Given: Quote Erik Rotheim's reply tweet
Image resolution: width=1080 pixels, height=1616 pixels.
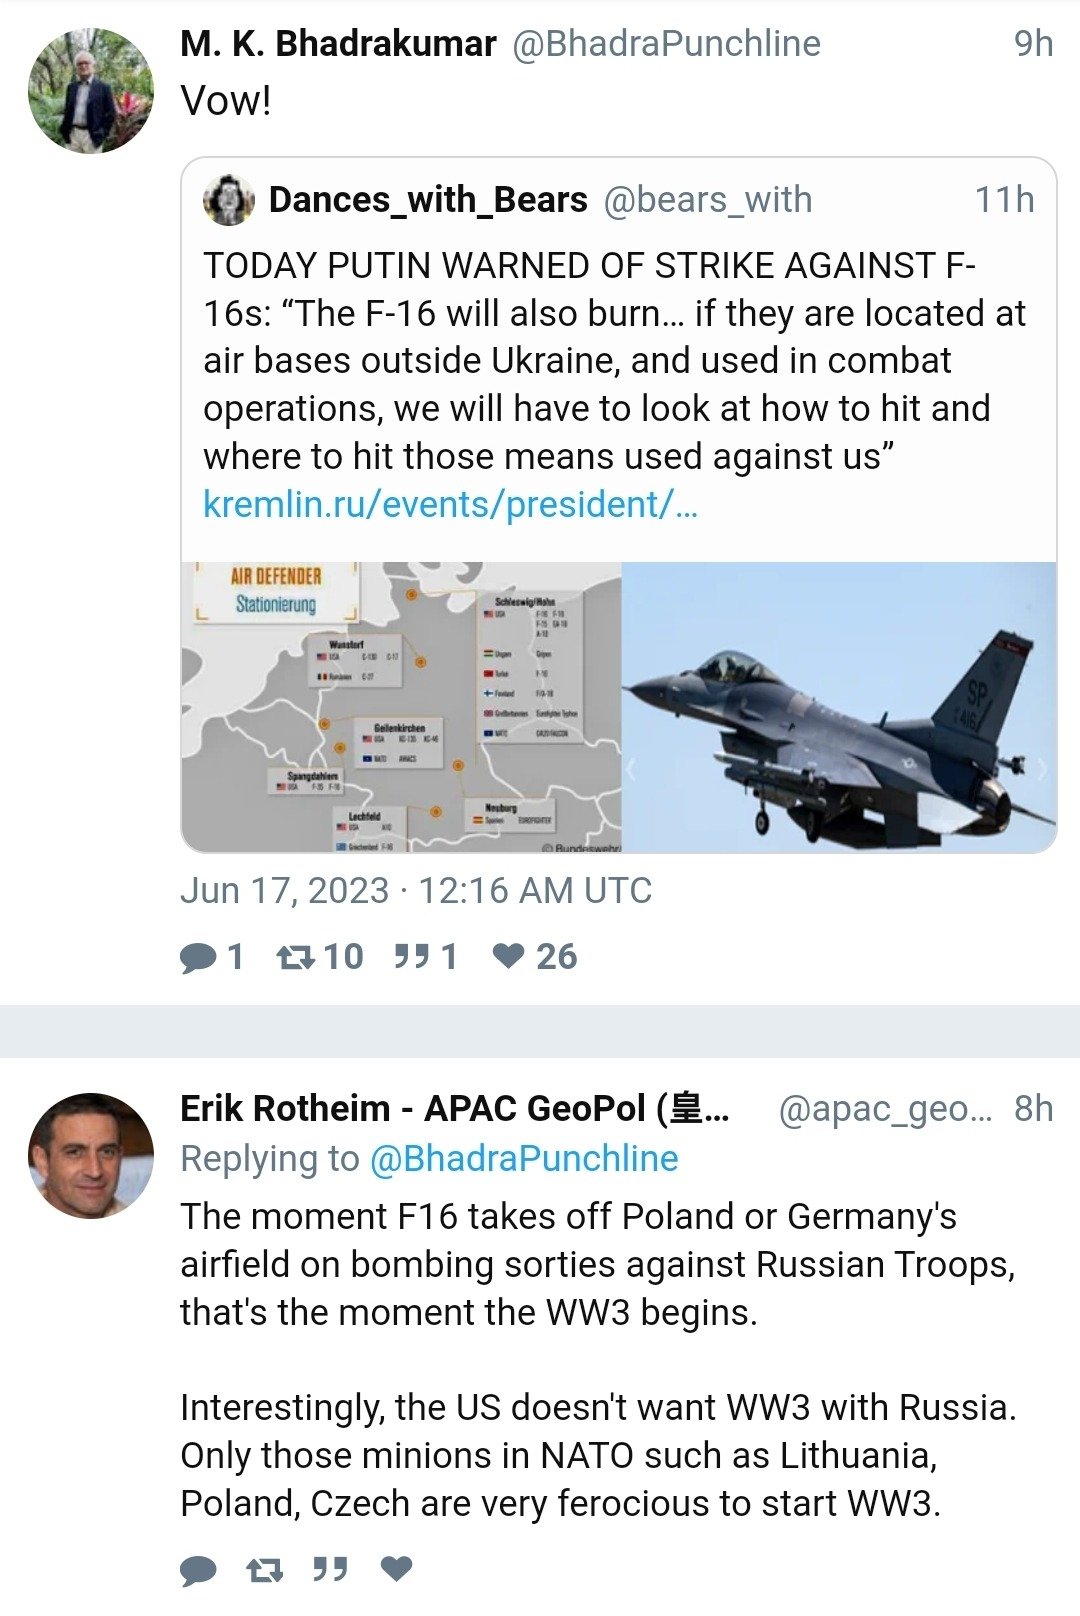Looking at the screenshot, I should (x=330, y=1570).
